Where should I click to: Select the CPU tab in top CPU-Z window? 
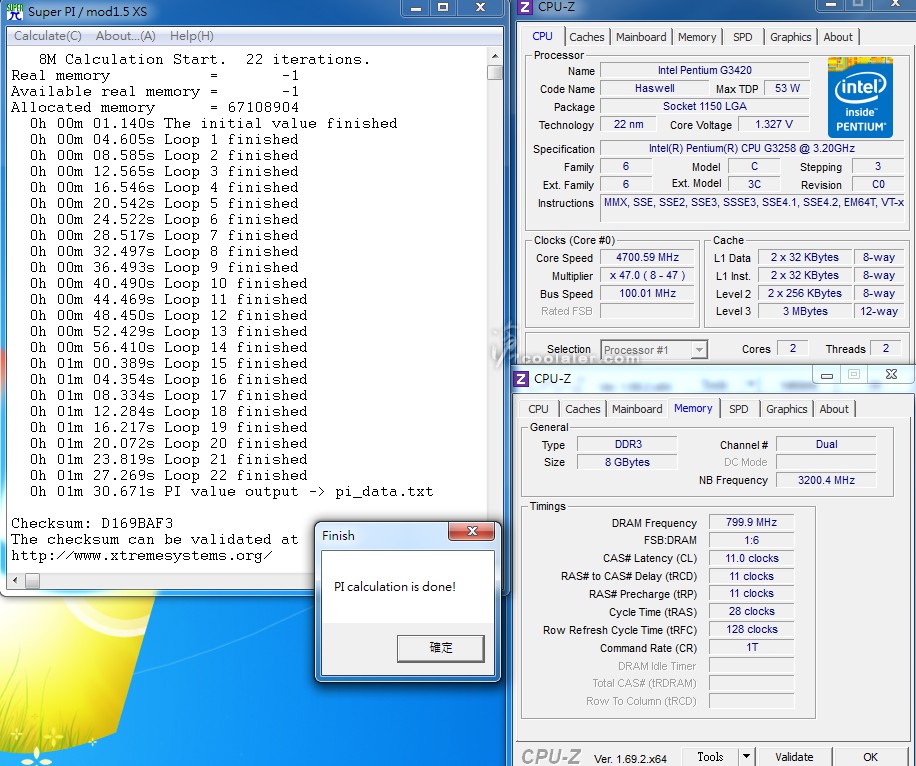coord(542,36)
